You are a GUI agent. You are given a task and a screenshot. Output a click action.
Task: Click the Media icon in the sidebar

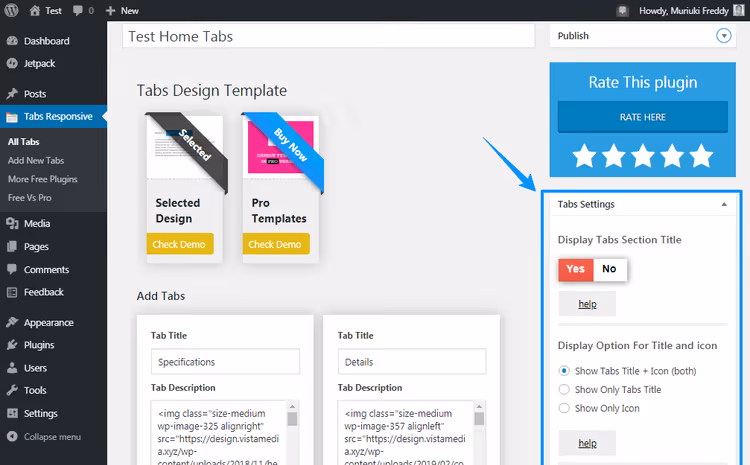tap(12, 223)
